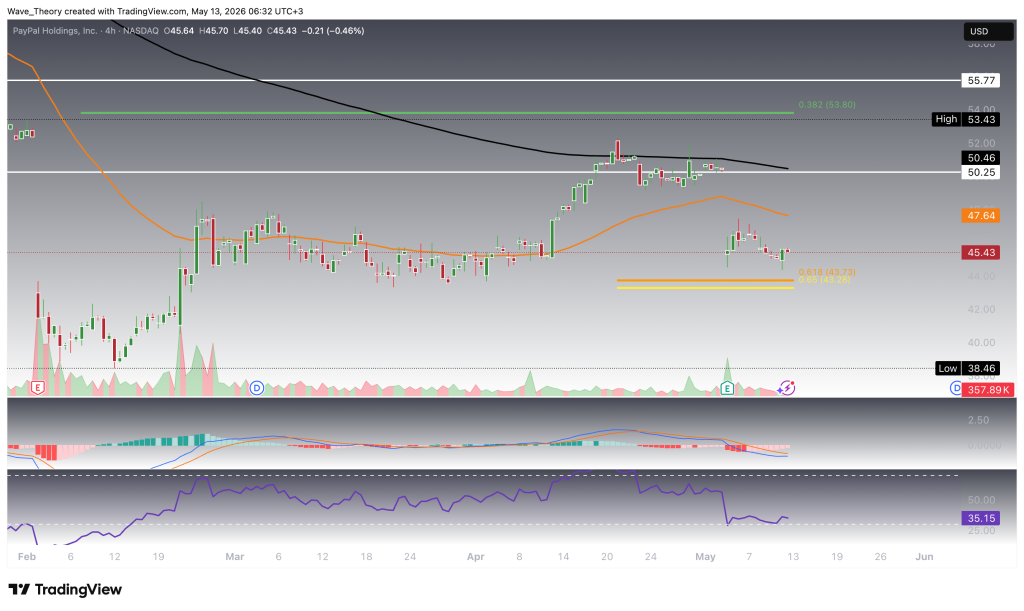Click the High 53.43 price label
1024x611 pixels.
click(x=966, y=119)
